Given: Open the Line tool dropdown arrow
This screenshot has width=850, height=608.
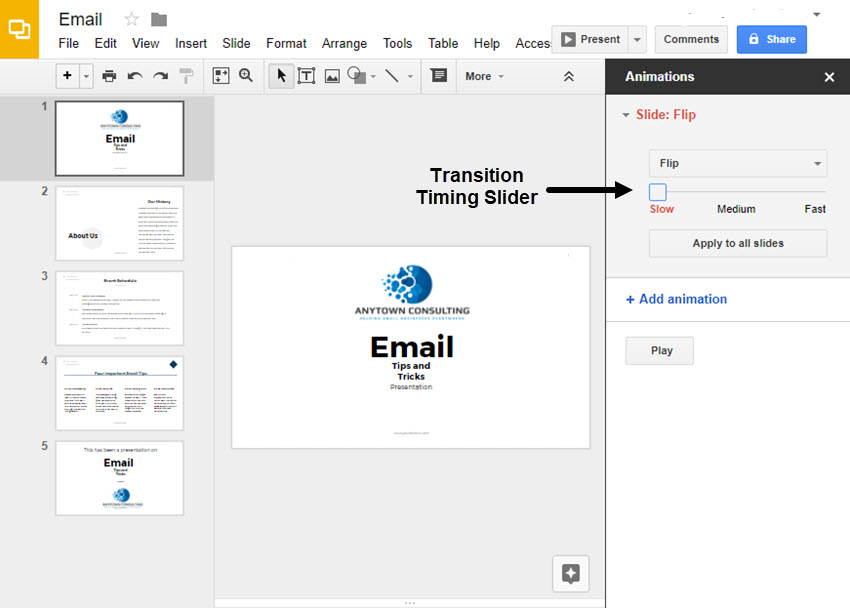Looking at the screenshot, I should click(x=410, y=76).
